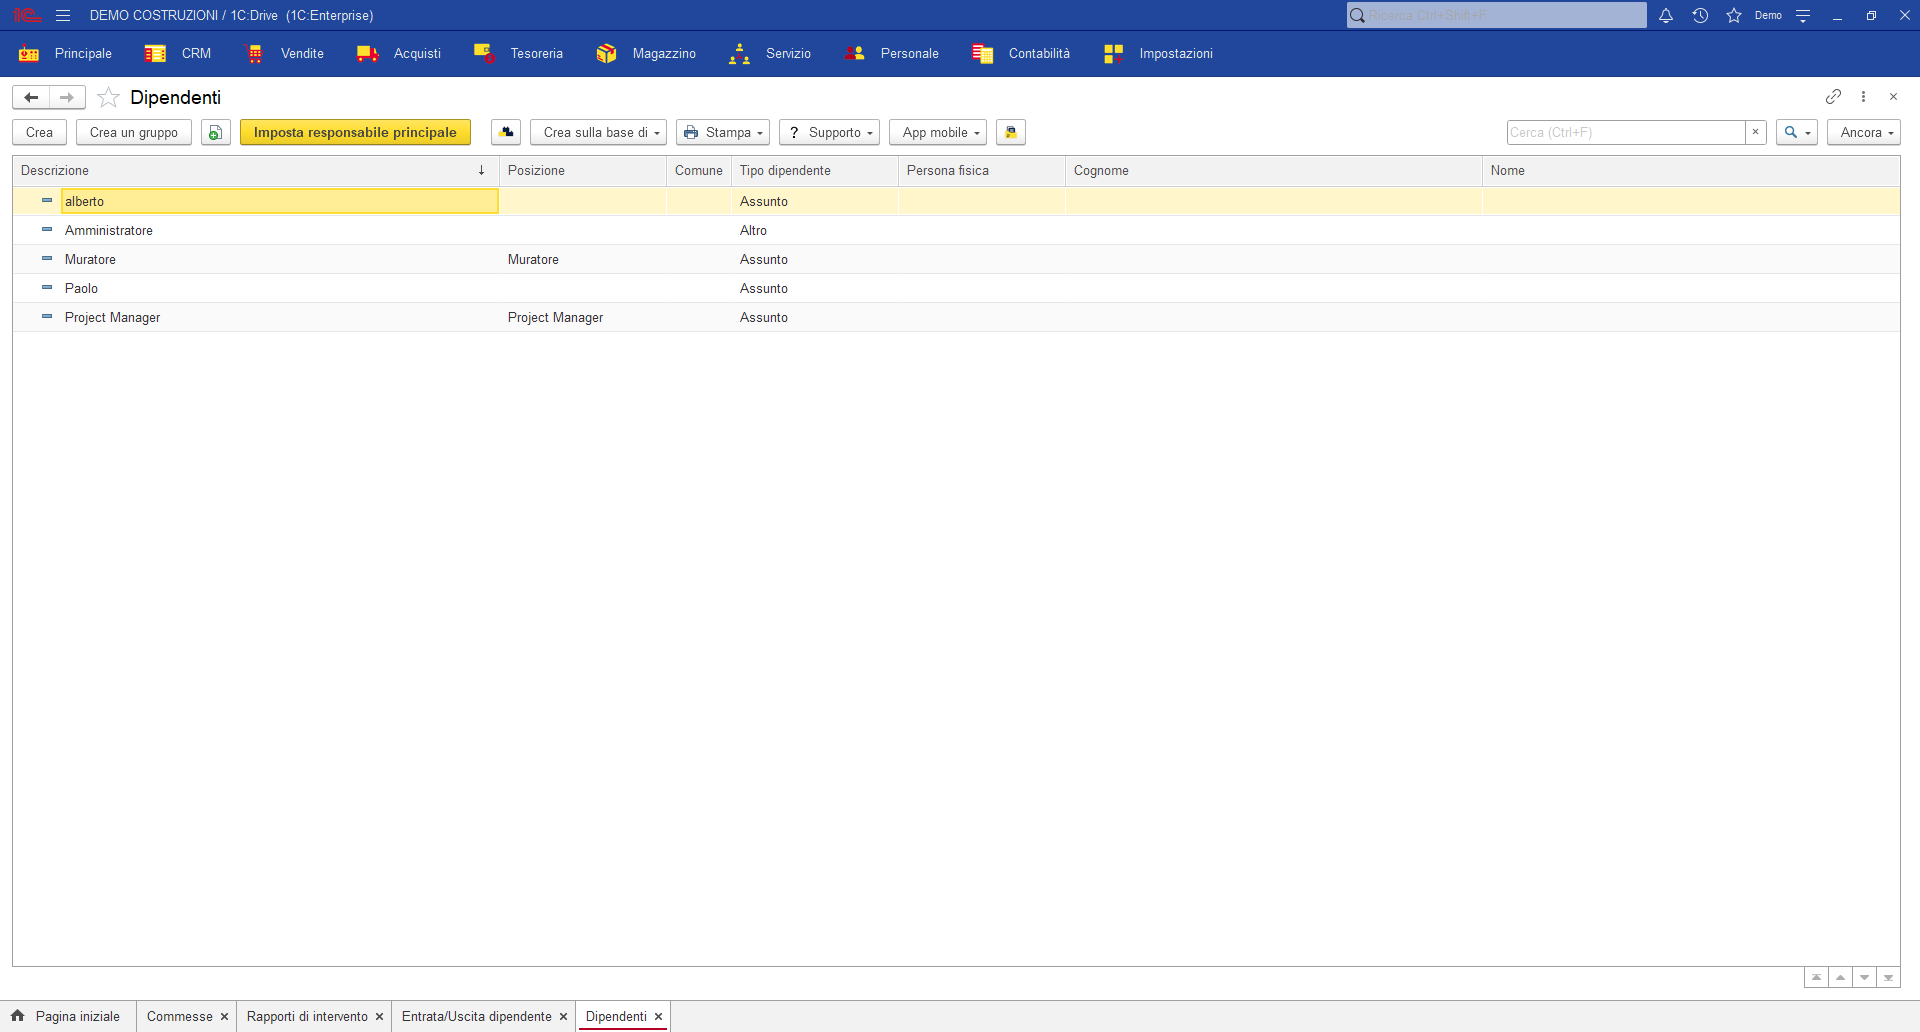1920x1032 pixels.
Task: Jump to first row arrow
Action: [x=1816, y=977]
